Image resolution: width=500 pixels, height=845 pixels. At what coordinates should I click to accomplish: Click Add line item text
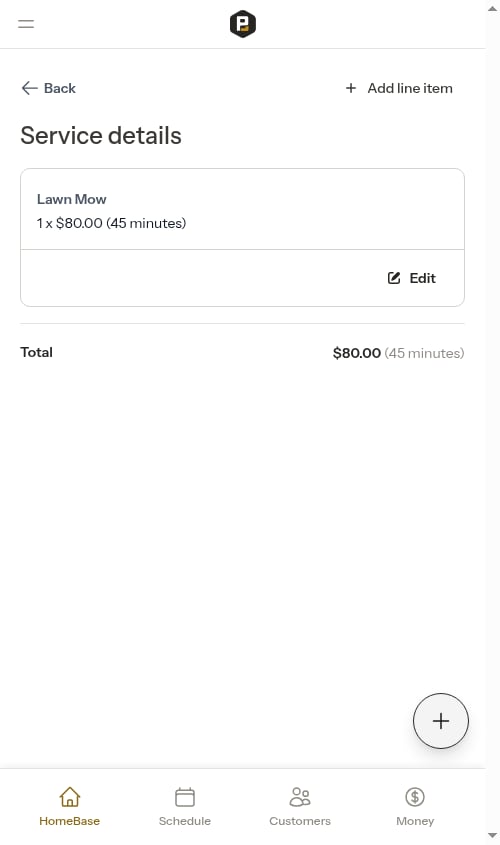click(x=410, y=88)
